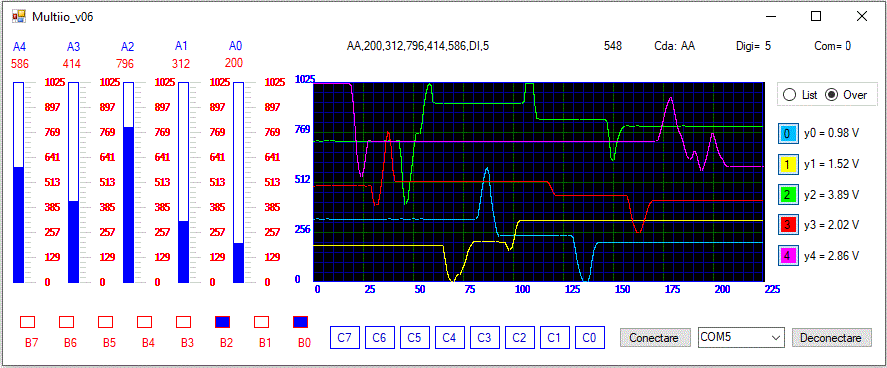Click the Cda: AA label
Image resolution: width=887 pixels, height=368 pixels.
(674, 46)
